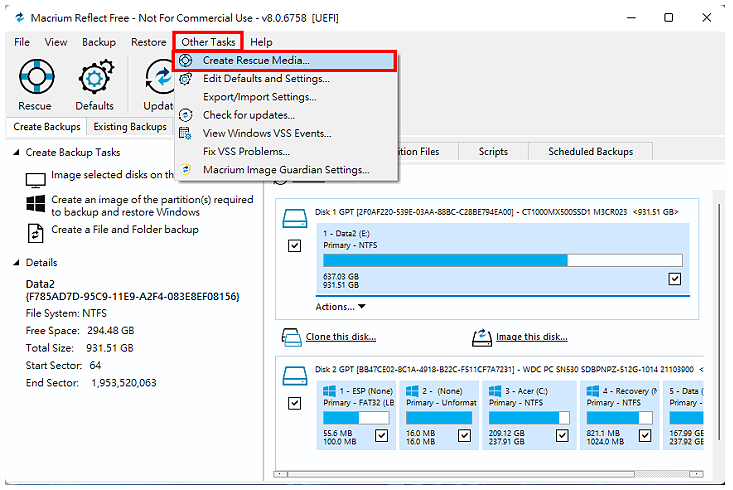Toggle the Data2 (E:) partition checkbox

coord(675,279)
